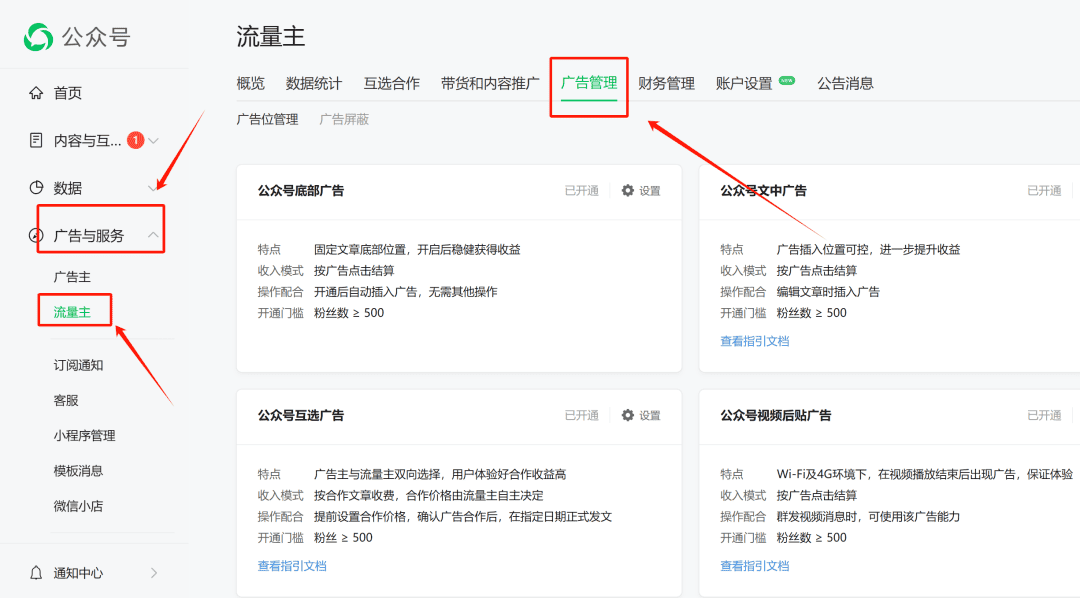The image size is (1080, 598).
Task: Open gear settings for 公众号互选广告
Action: tap(641, 415)
